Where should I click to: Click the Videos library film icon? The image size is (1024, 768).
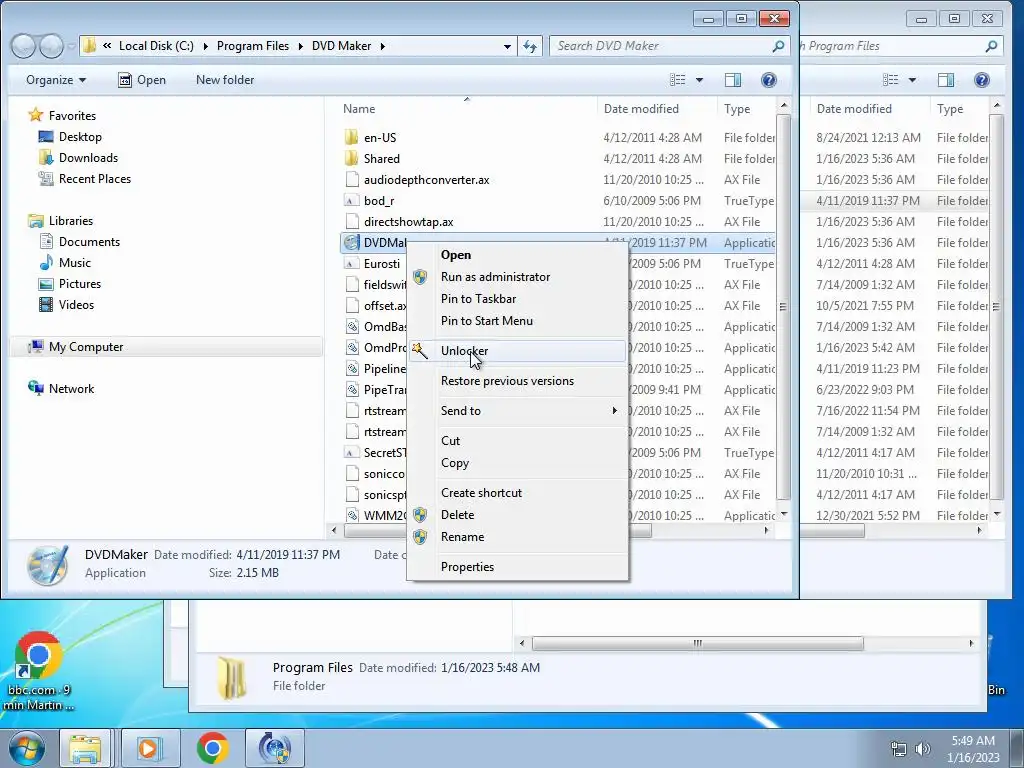[x=46, y=304]
